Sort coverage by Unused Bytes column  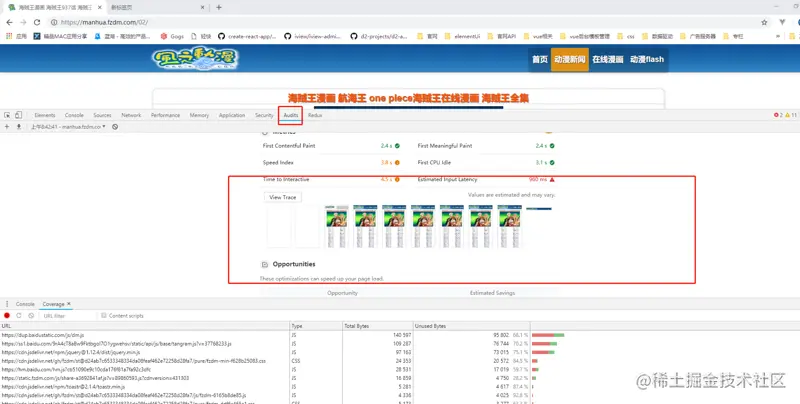471,326
